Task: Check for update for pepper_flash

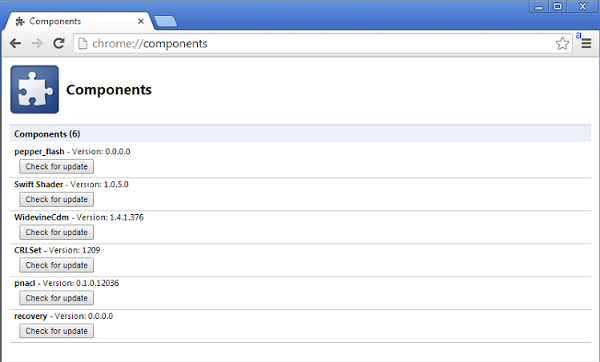Action: coord(57,166)
